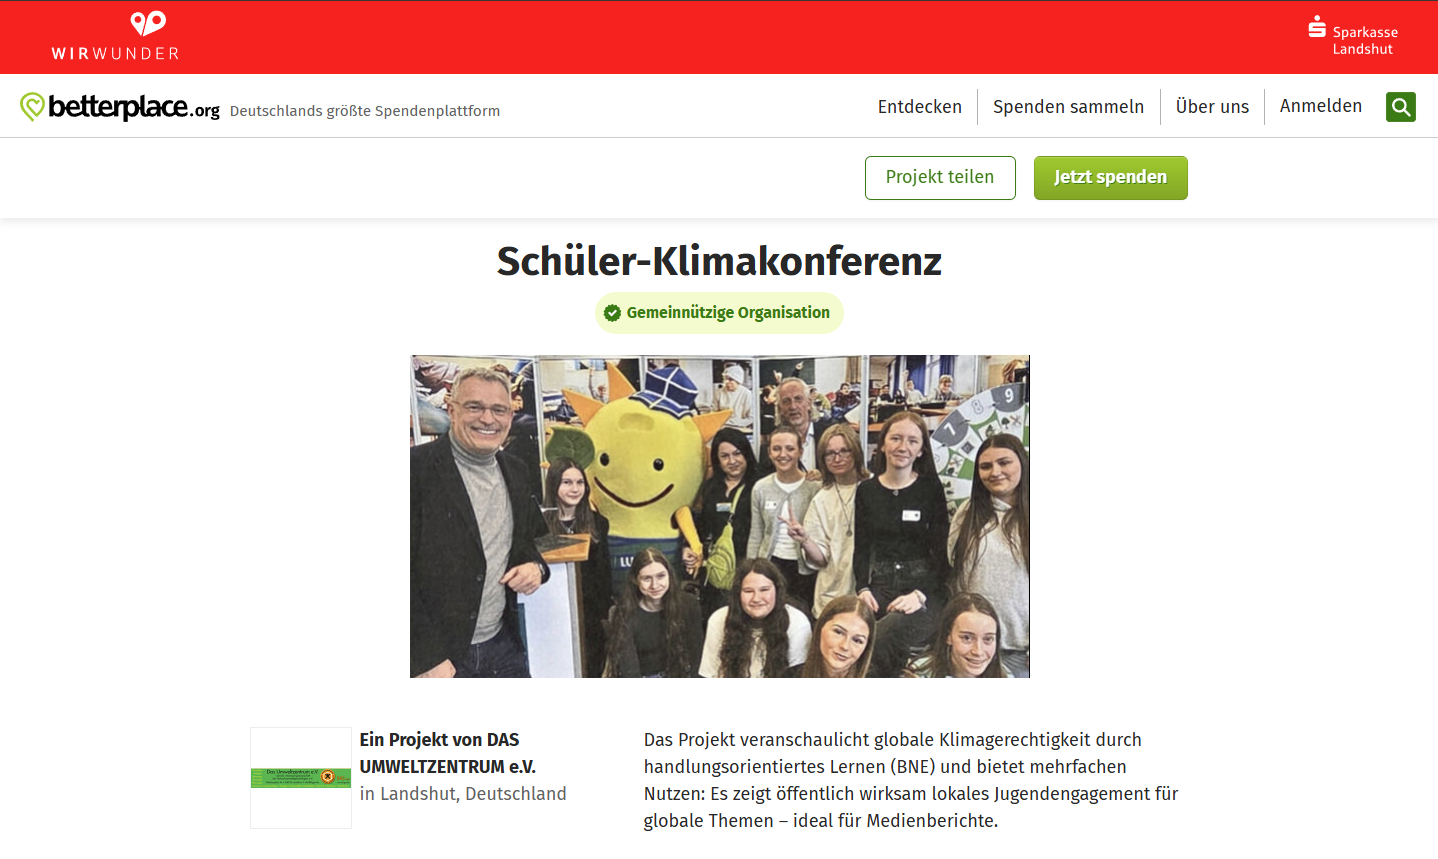Click the WirWunder heart logo
Image resolution: width=1438 pixels, height=859 pixels.
[x=148, y=24]
